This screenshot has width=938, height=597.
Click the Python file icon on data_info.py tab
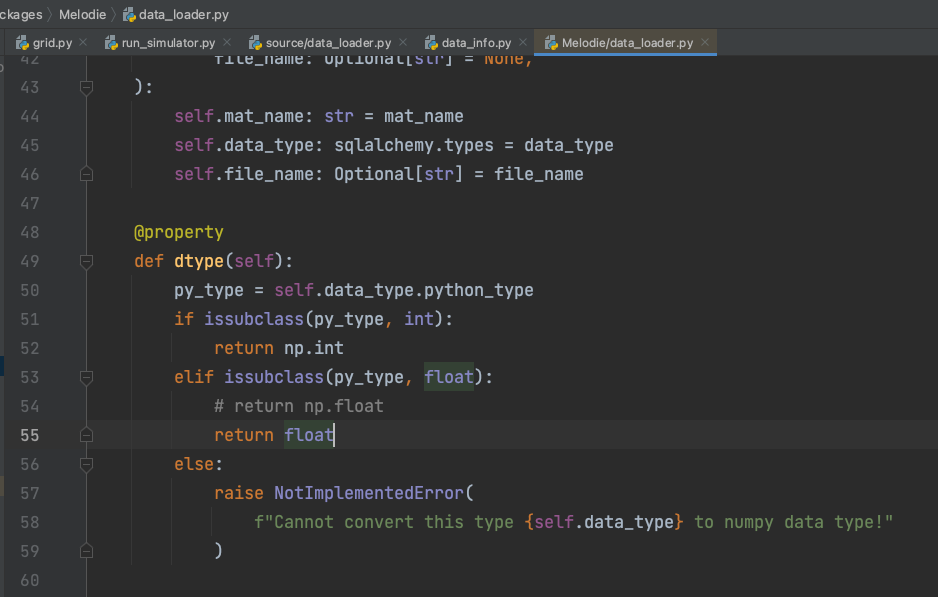[x=431, y=42]
